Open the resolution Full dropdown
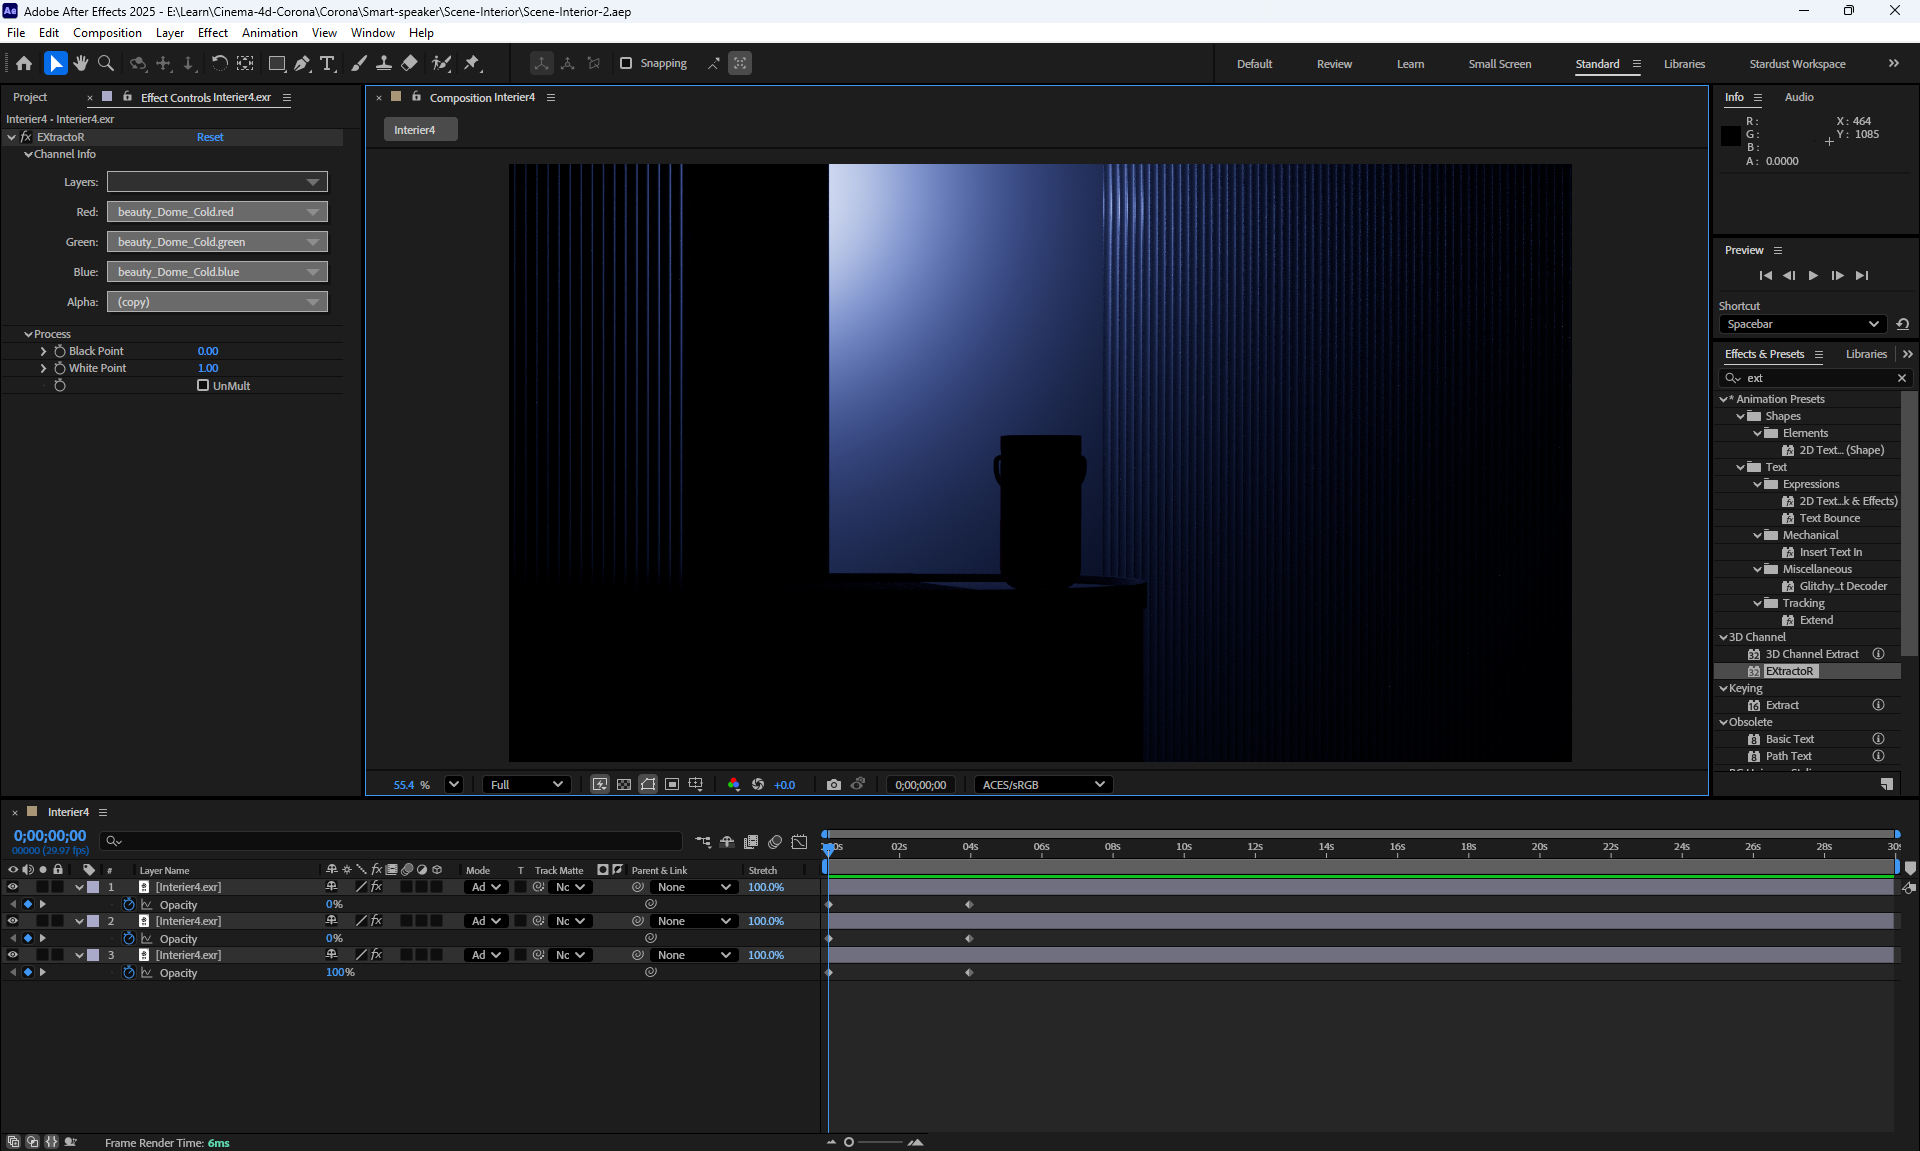This screenshot has height=1151, width=1920. [x=526, y=785]
